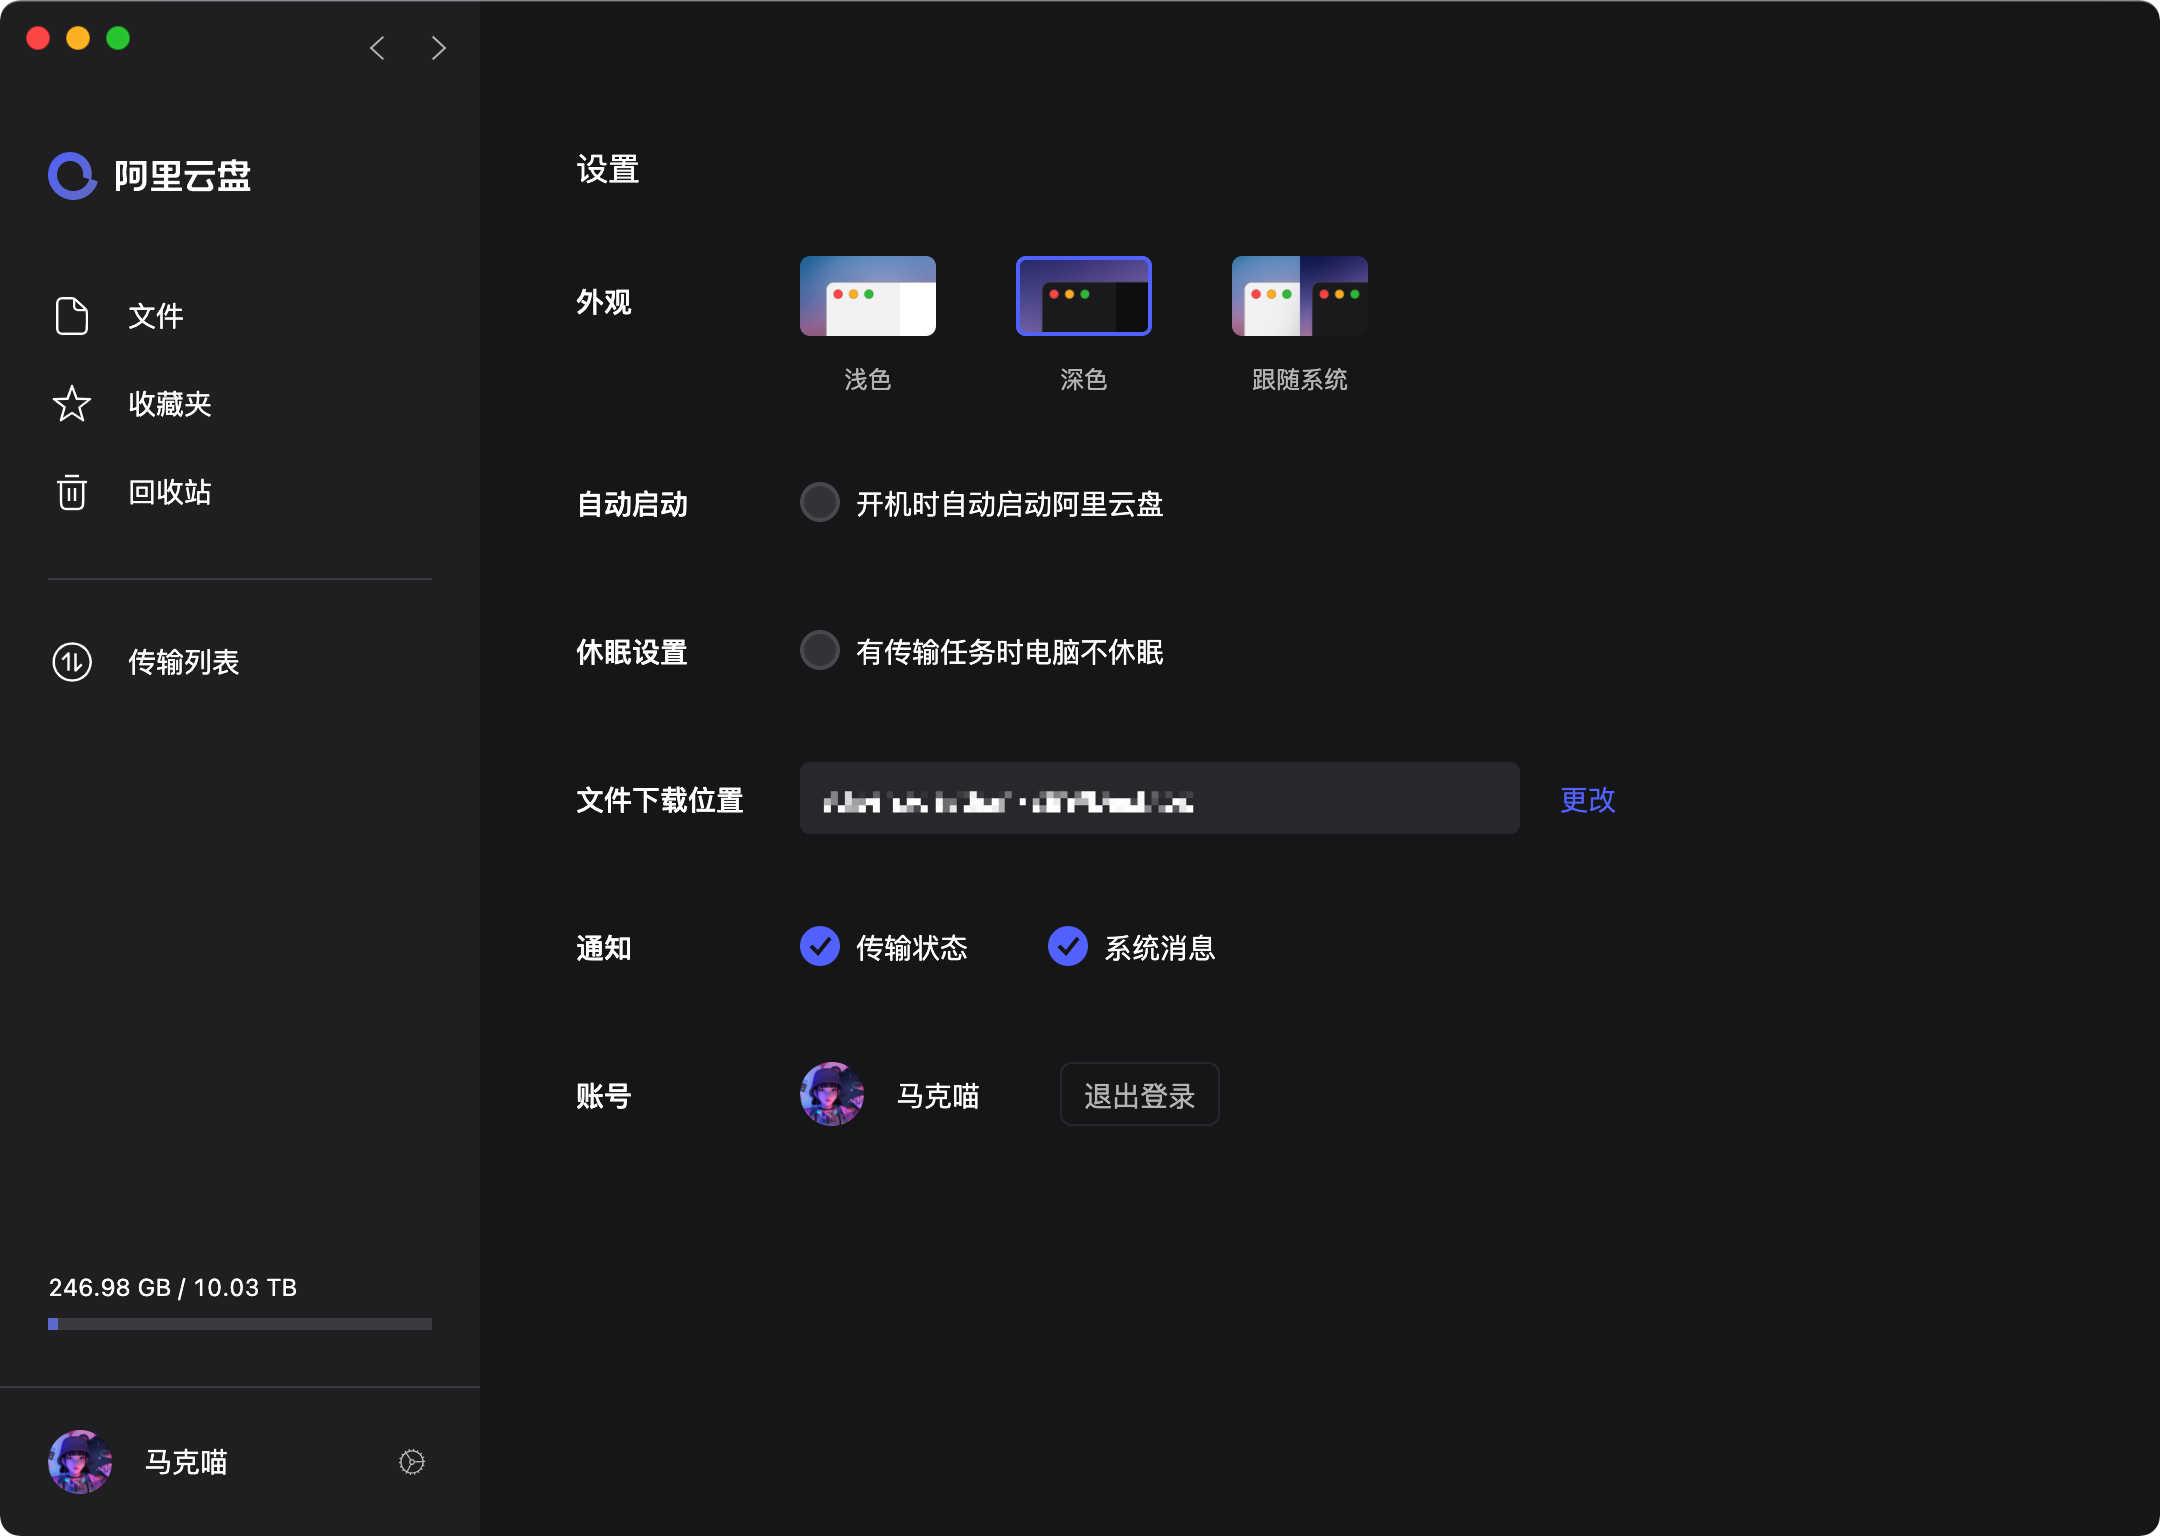
Task: Click the settings gear beside username
Action: [x=412, y=1462]
